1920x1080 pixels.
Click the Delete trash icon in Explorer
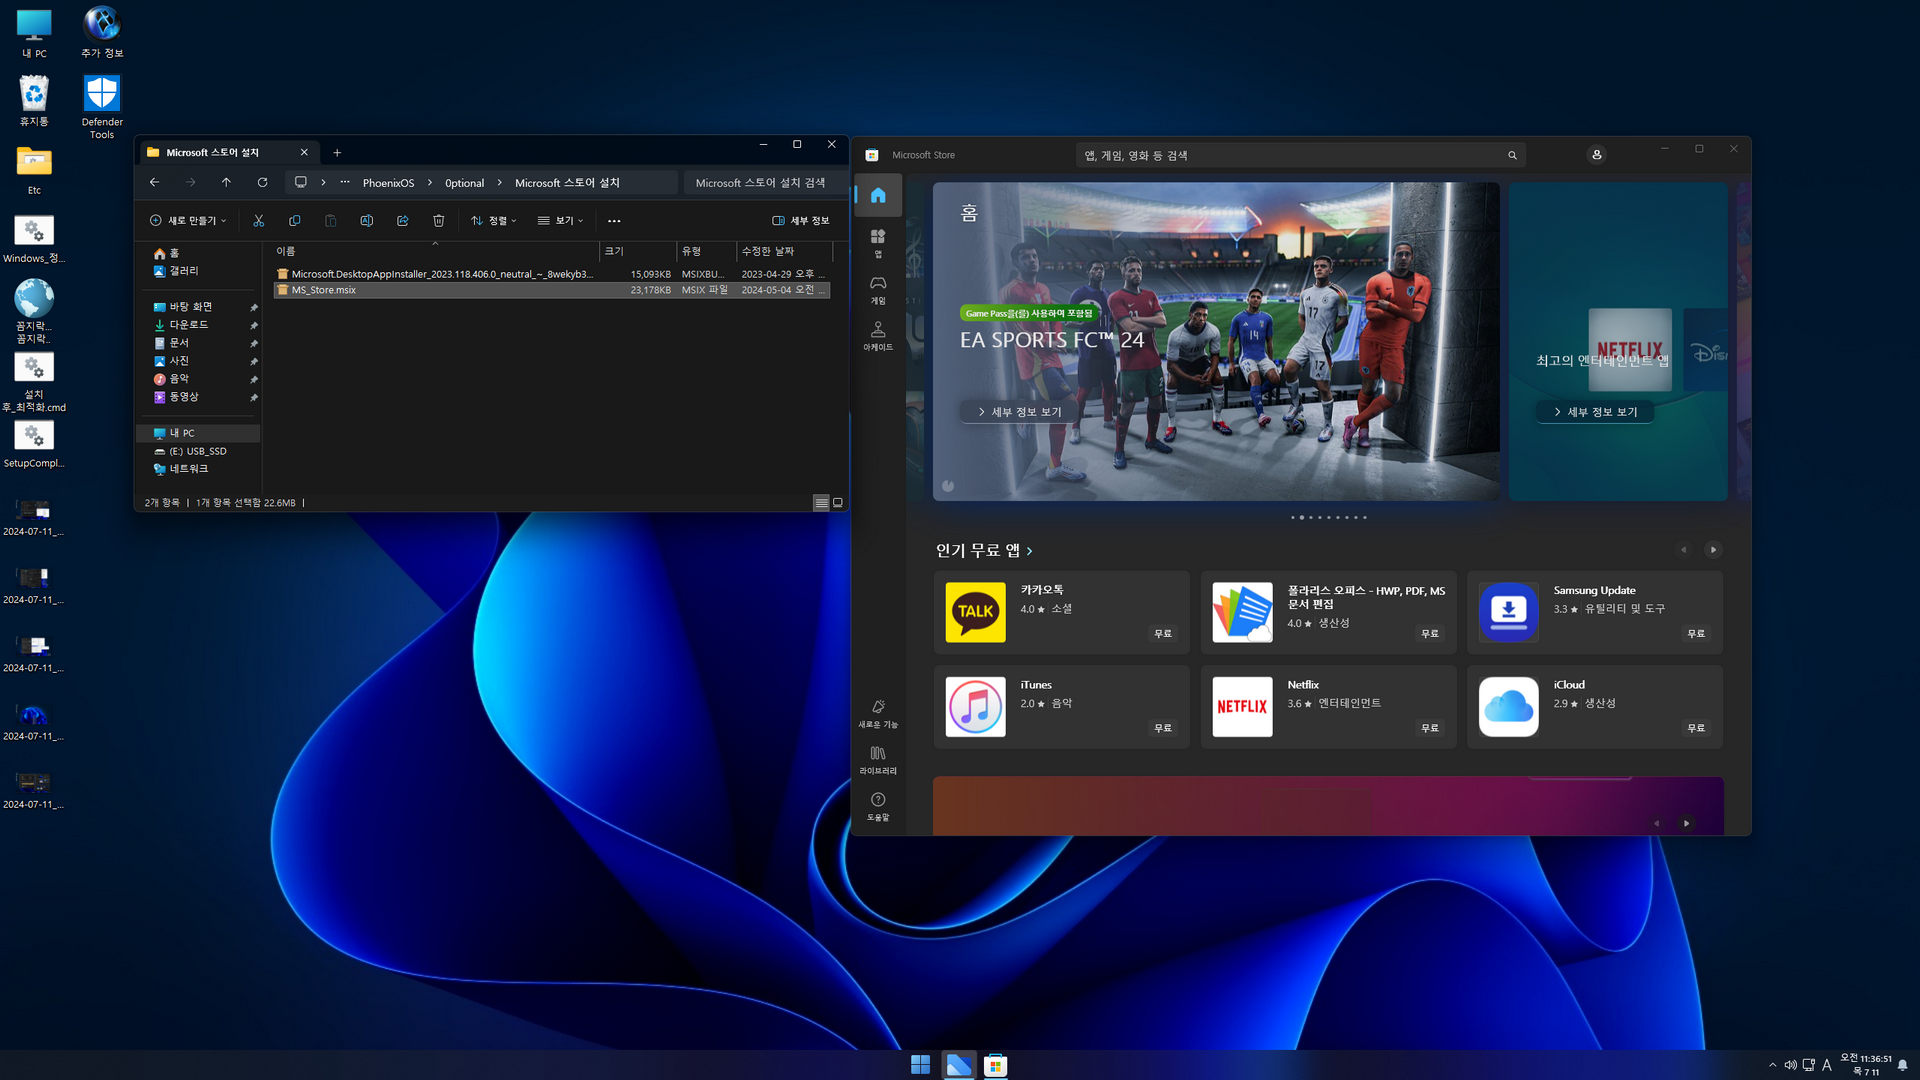(438, 220)
